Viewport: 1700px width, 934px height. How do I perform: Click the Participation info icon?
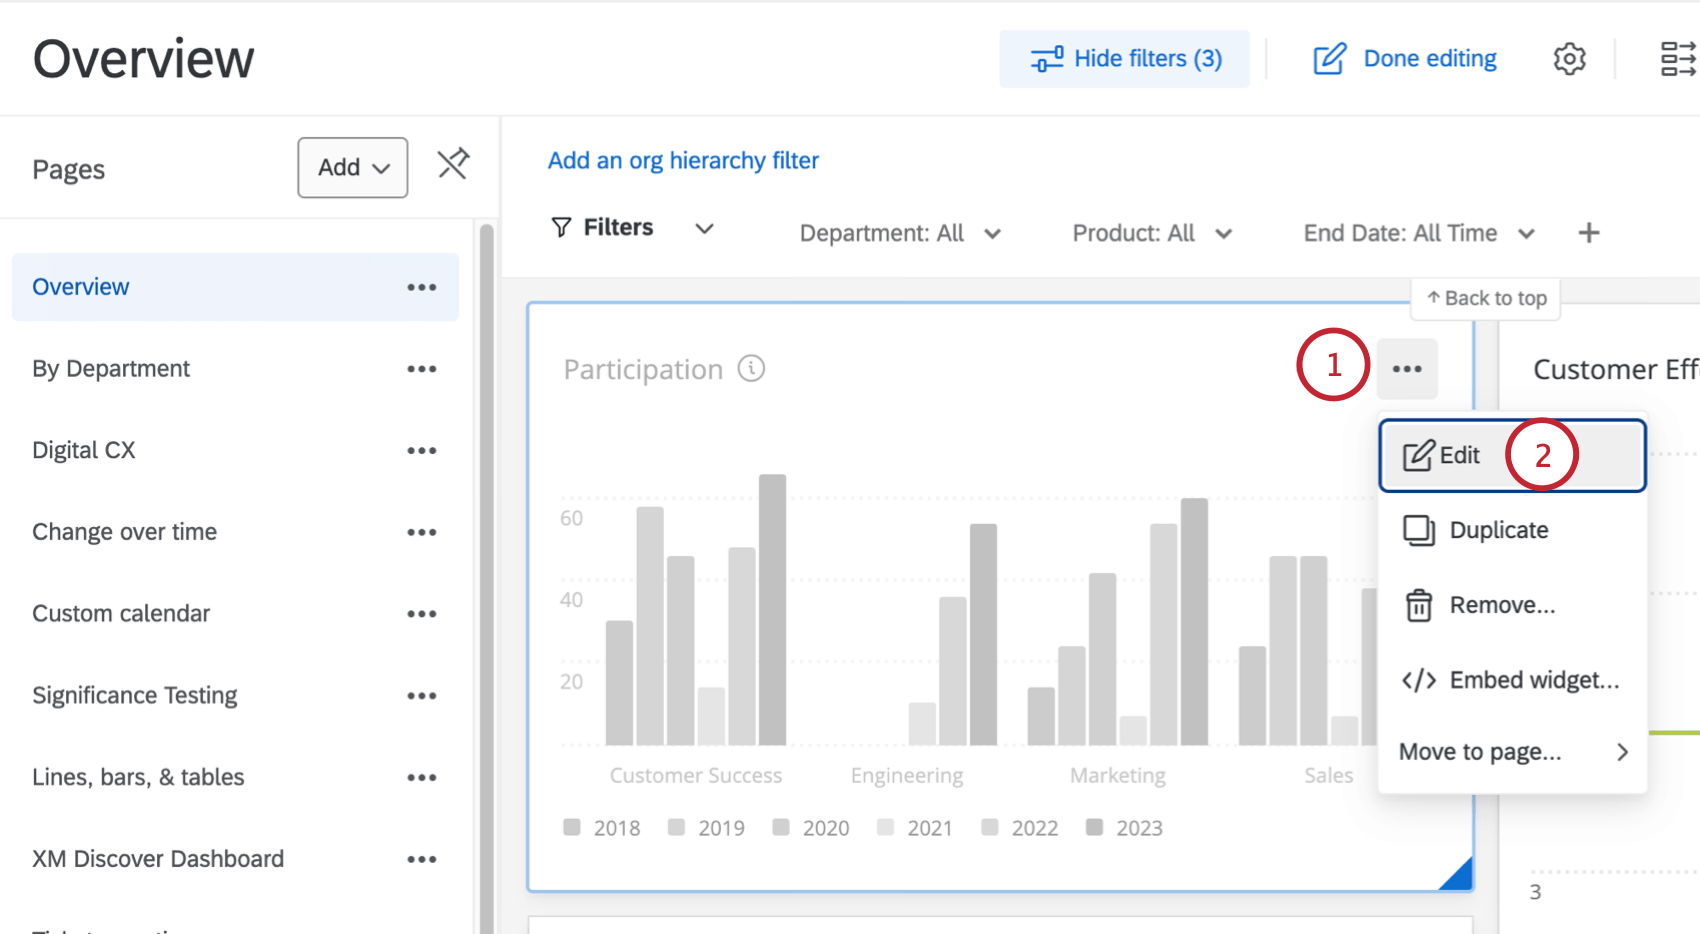pyautogui.click(x=751, y=369)
